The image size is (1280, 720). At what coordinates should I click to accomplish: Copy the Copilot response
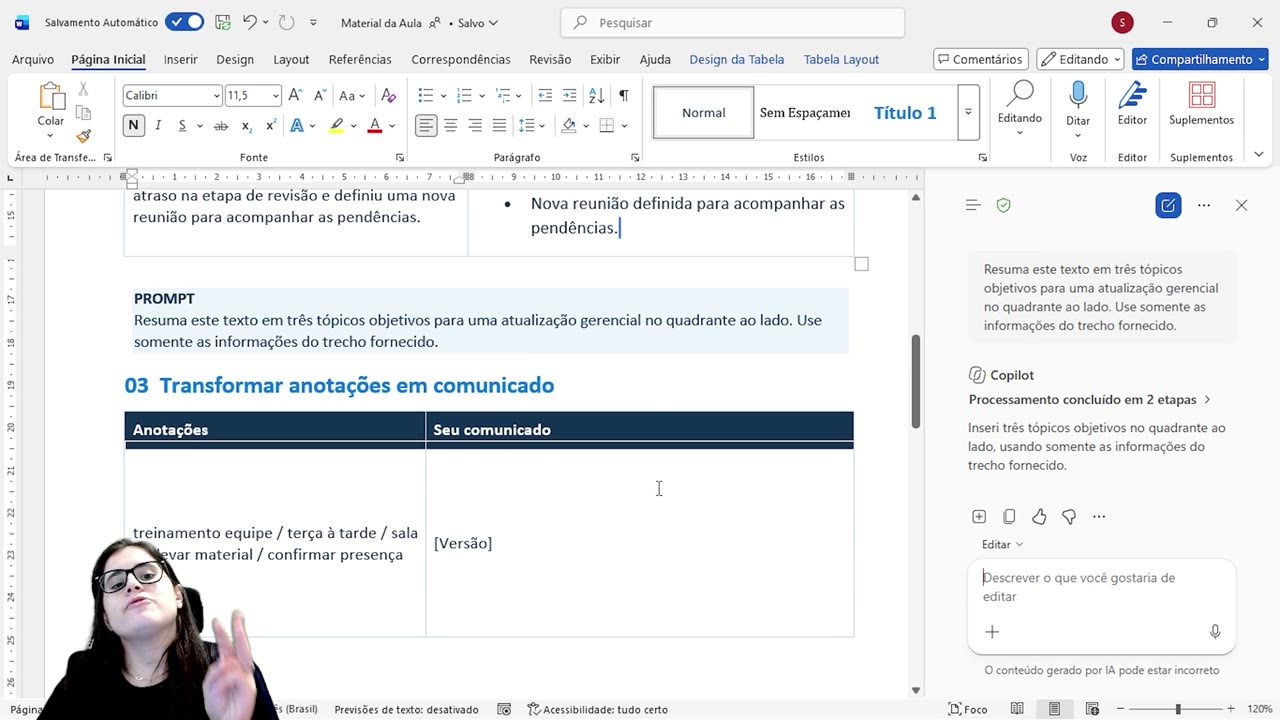click(x=1009, y=517)
